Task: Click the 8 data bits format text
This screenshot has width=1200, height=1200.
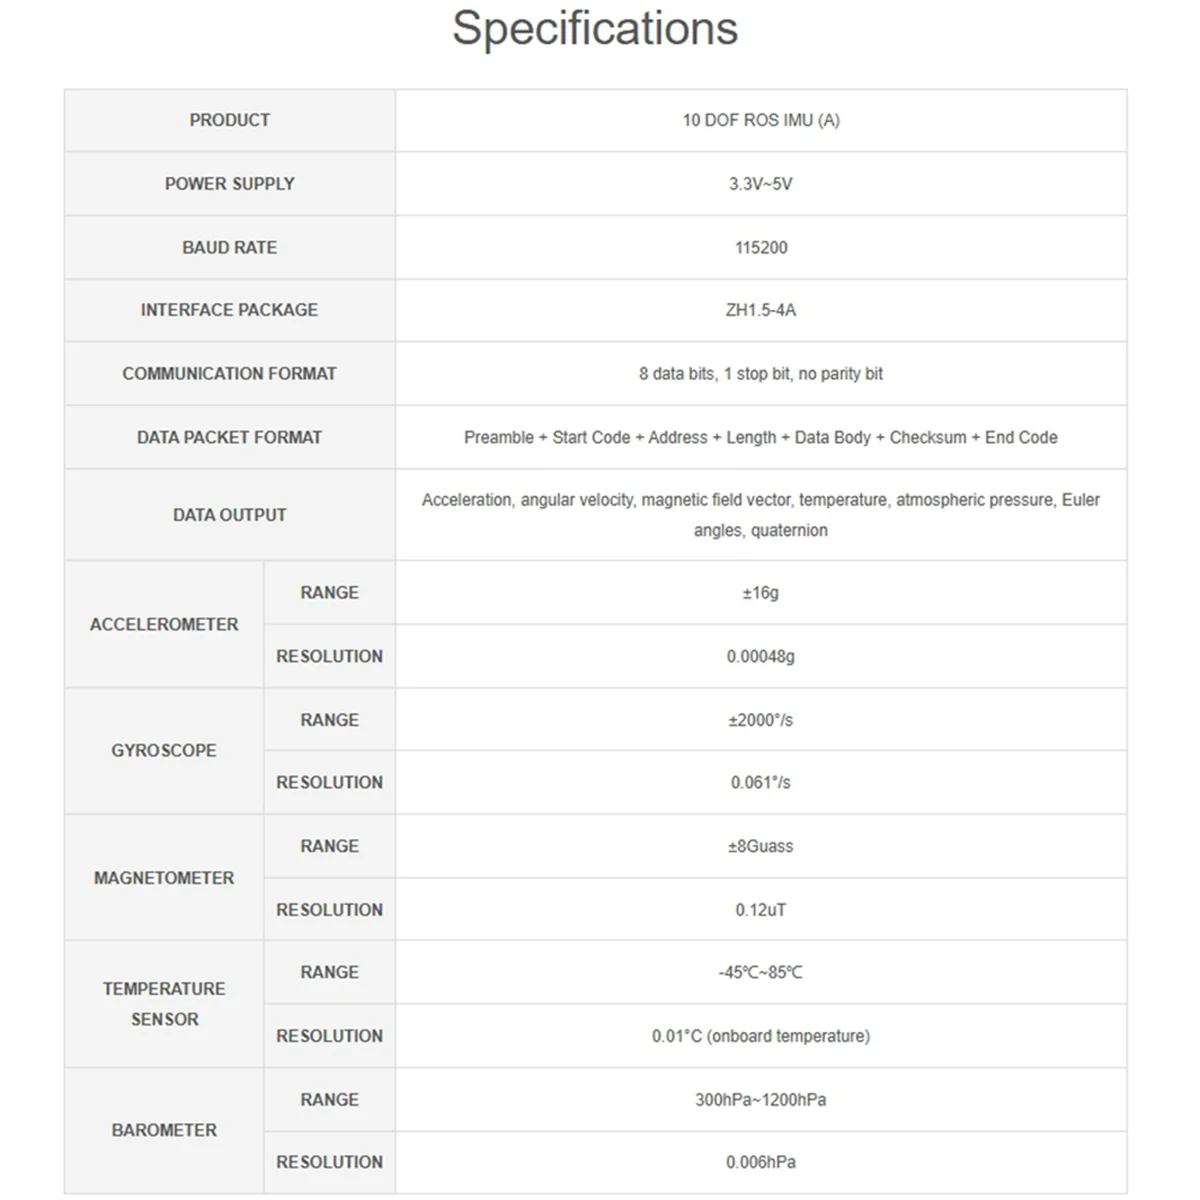Action: [761, 373]
